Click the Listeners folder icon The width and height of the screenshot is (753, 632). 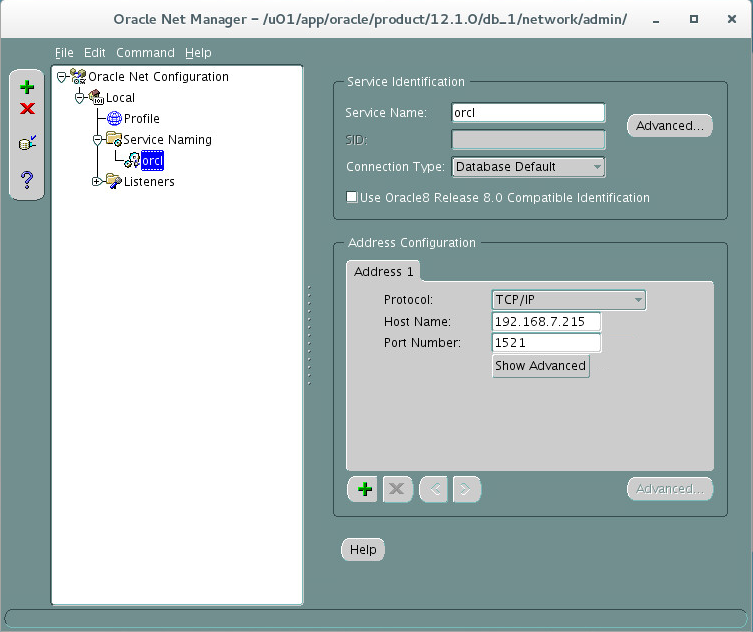point(114,182)
